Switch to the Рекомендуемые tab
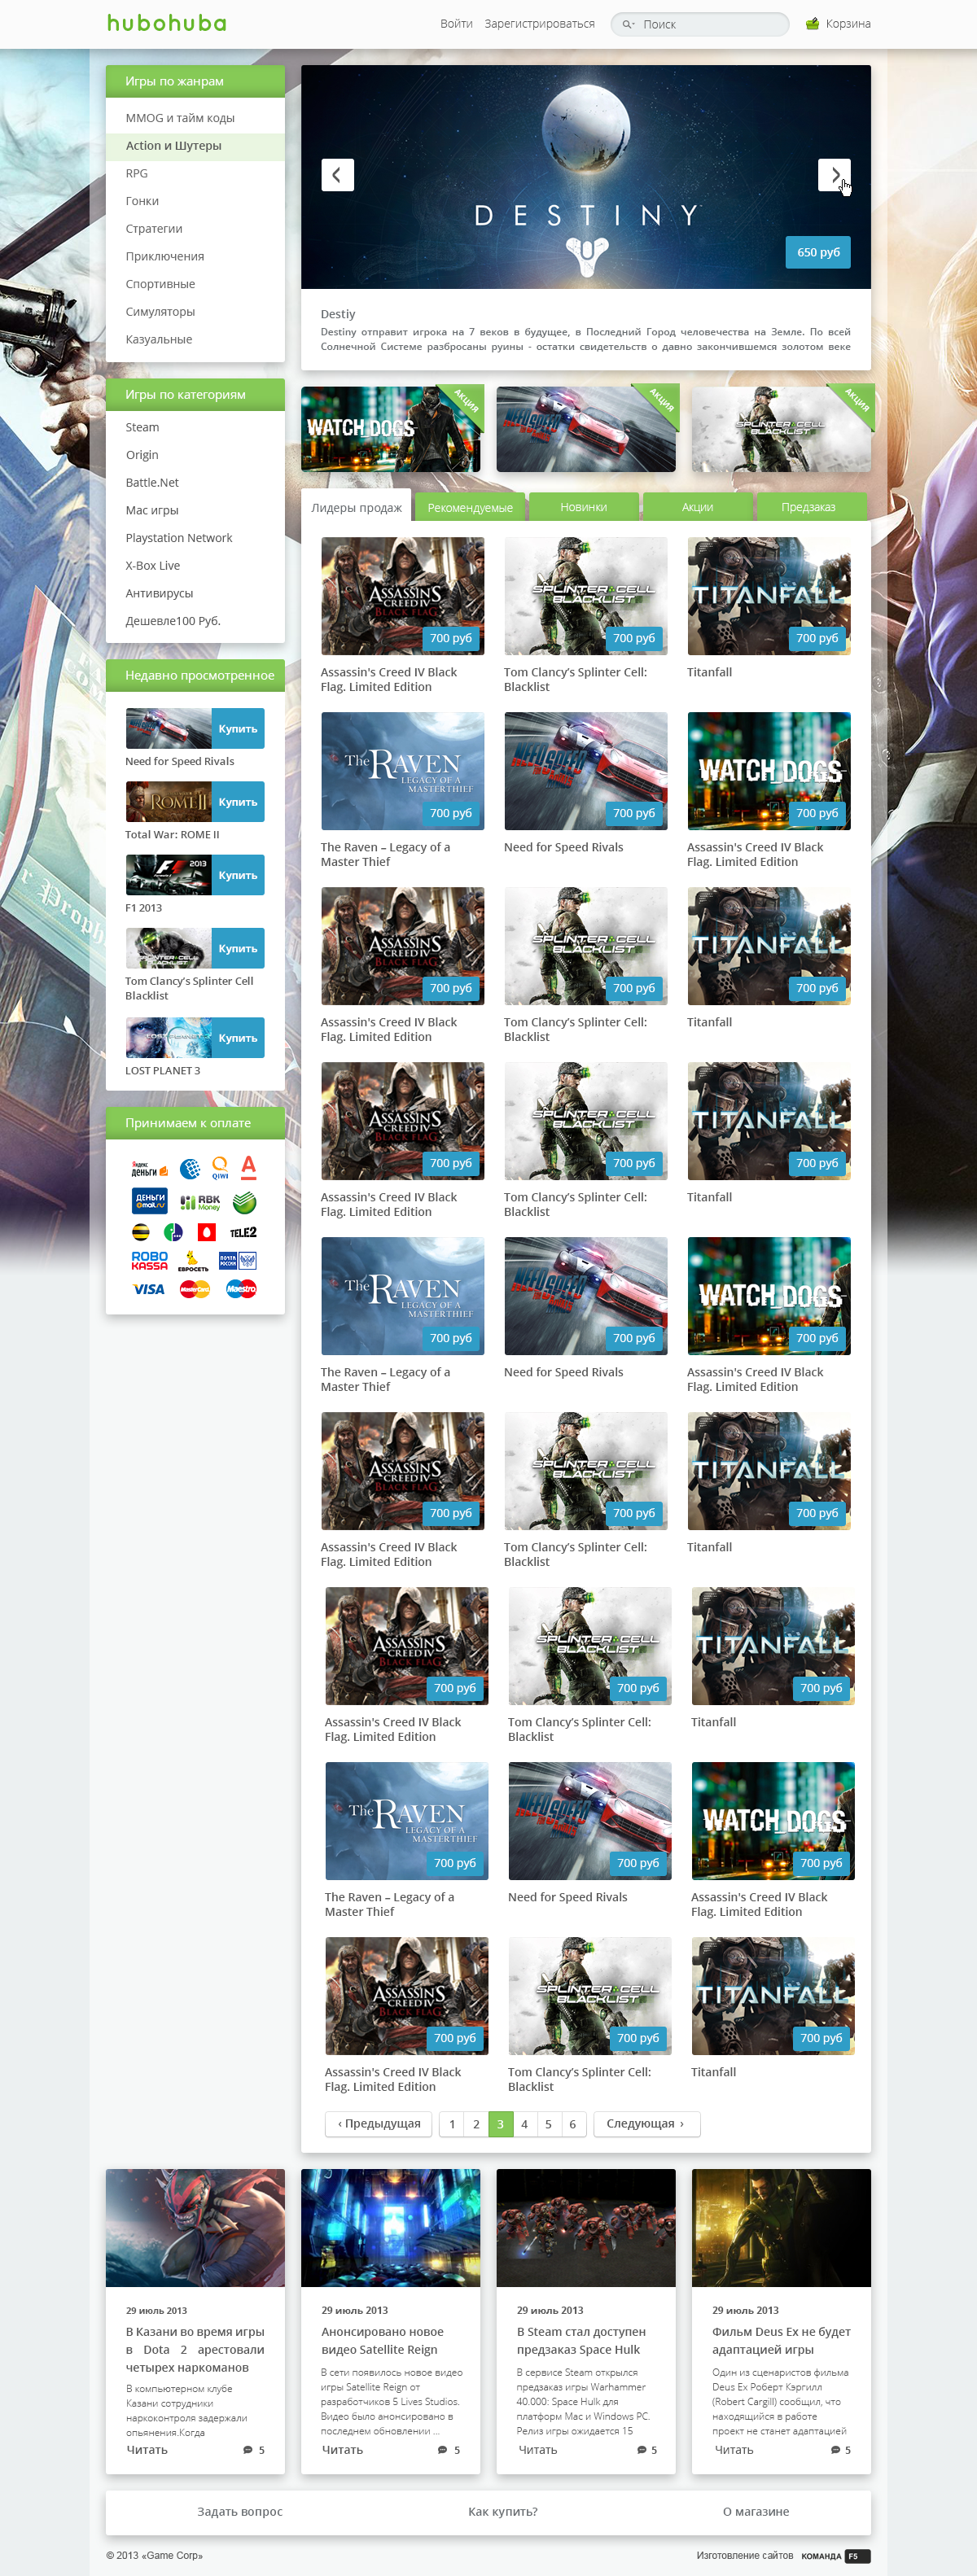 click(470, 507)
